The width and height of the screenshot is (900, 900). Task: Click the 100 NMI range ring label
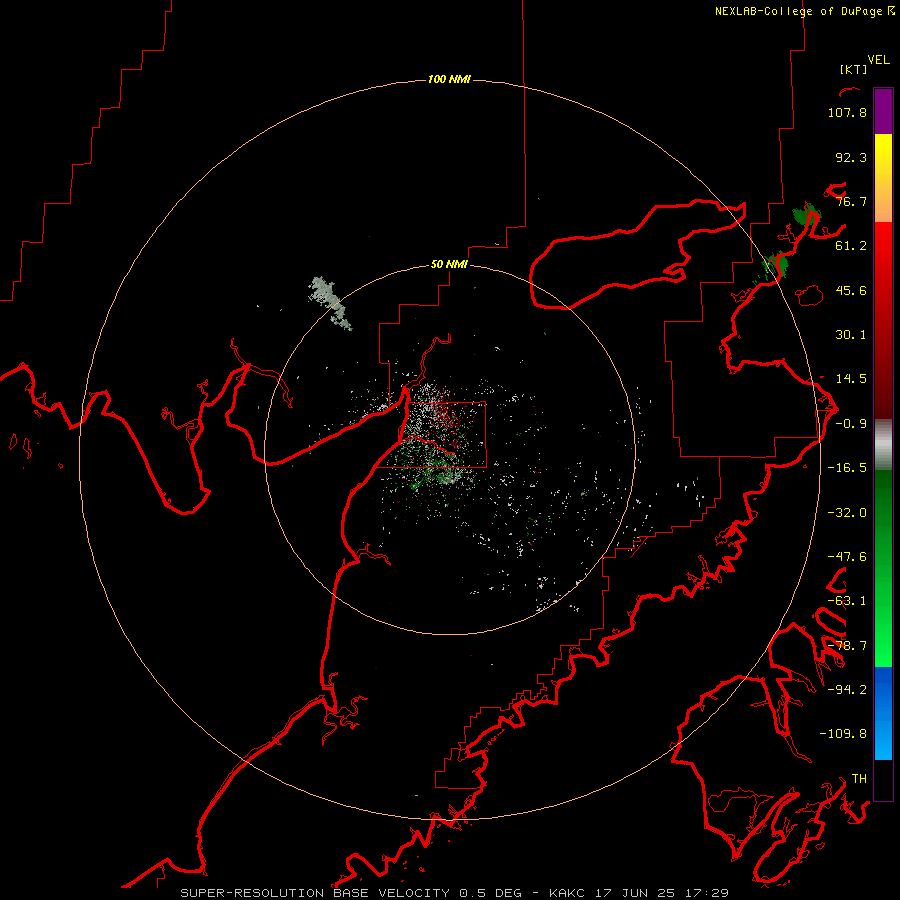click(449, 79)
